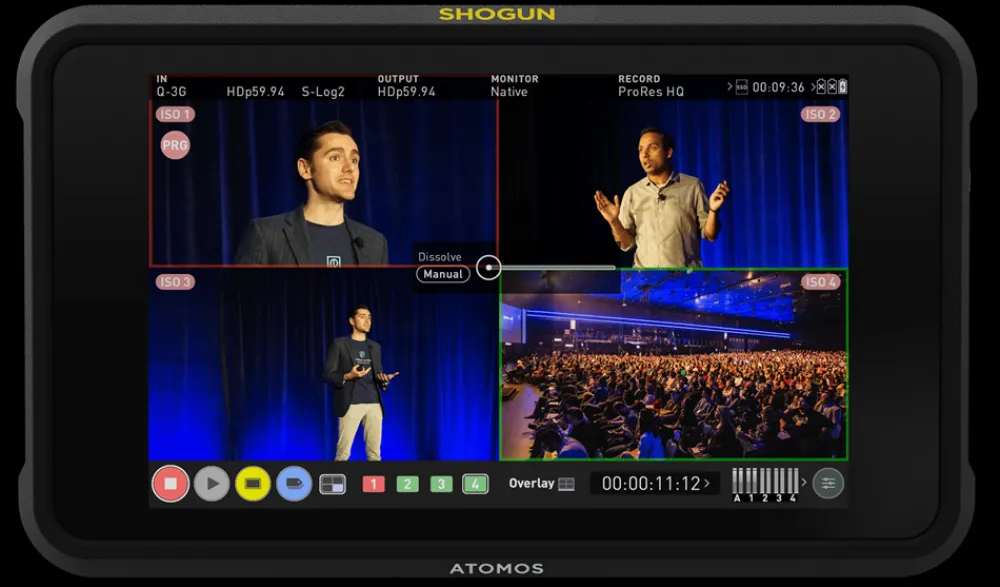Tap the blue tag button

pos(294,484)
